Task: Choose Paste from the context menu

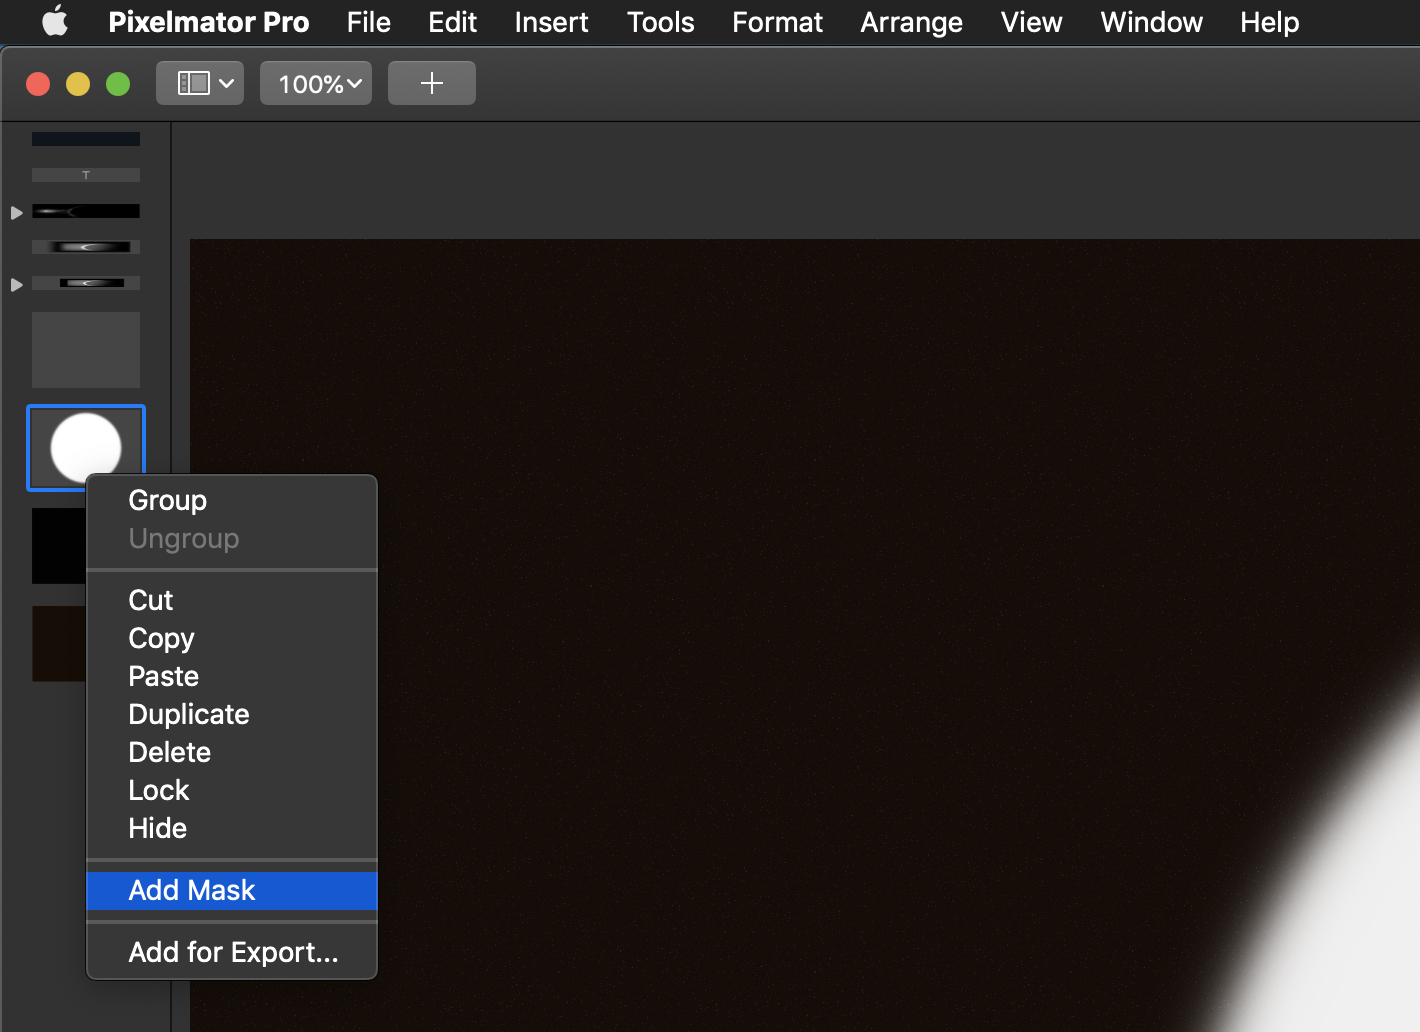Action: 232,676
